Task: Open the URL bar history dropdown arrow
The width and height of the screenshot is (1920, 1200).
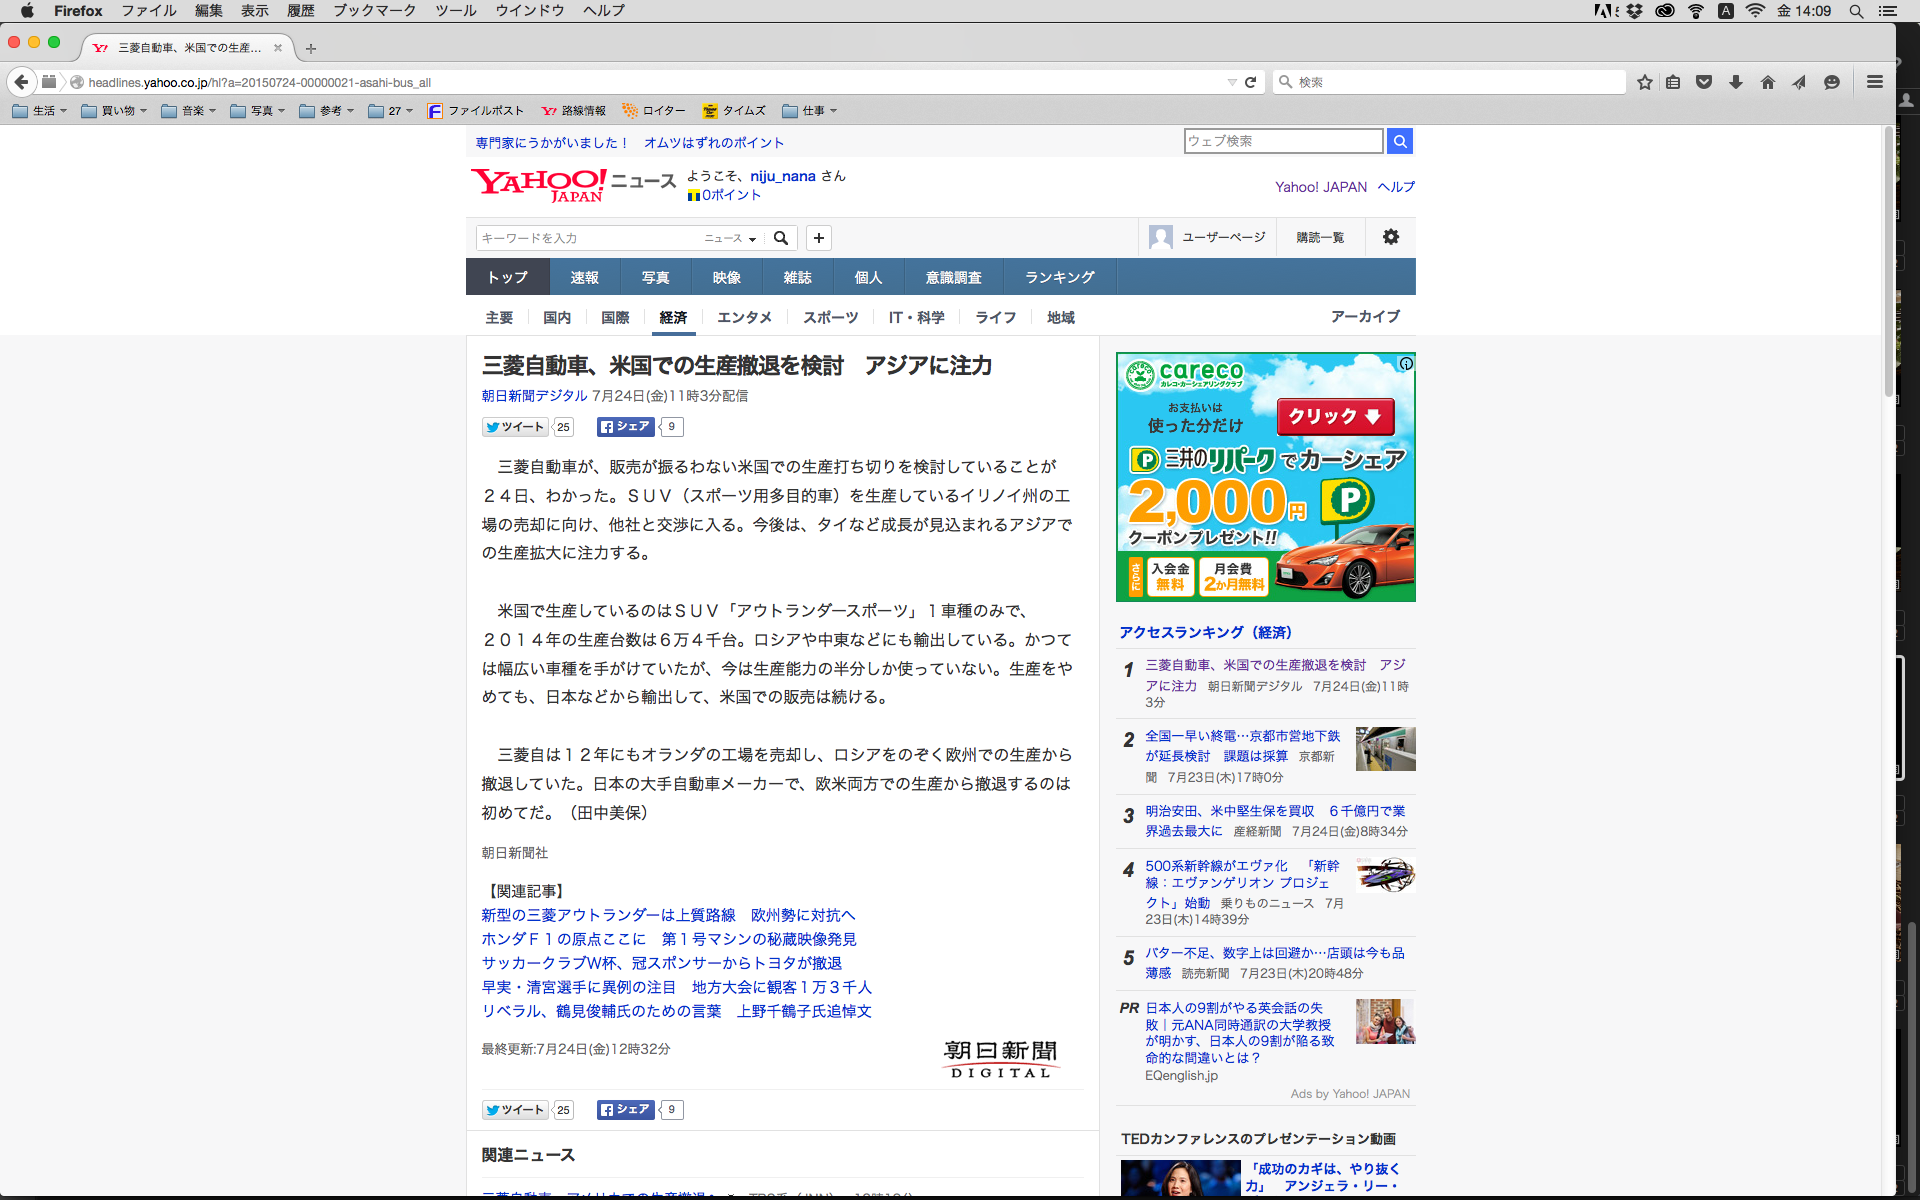Action: point(1232,82)
